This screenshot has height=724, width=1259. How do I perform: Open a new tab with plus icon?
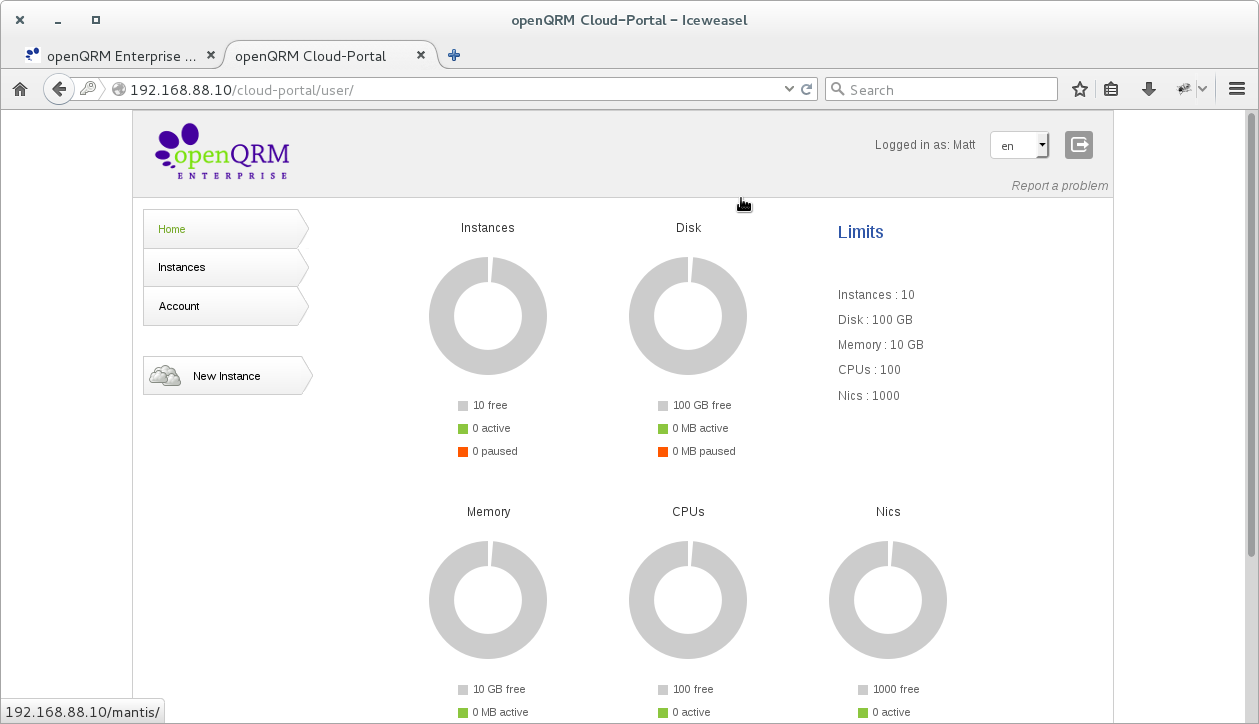pyautogui.click(x=454, y=55)
